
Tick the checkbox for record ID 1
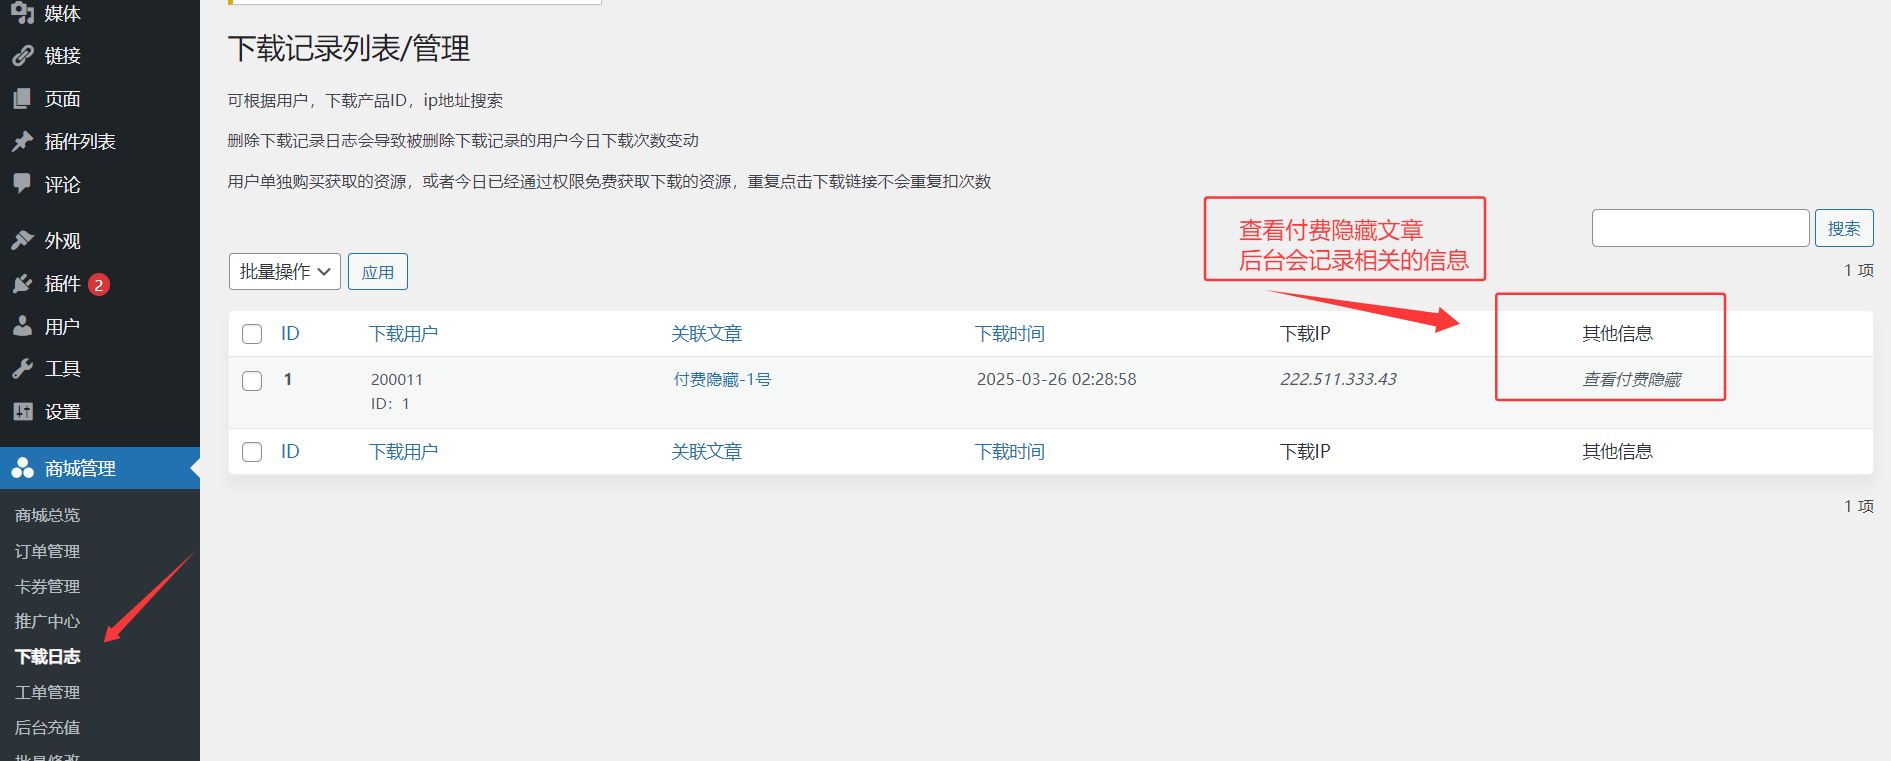[252, 381]
